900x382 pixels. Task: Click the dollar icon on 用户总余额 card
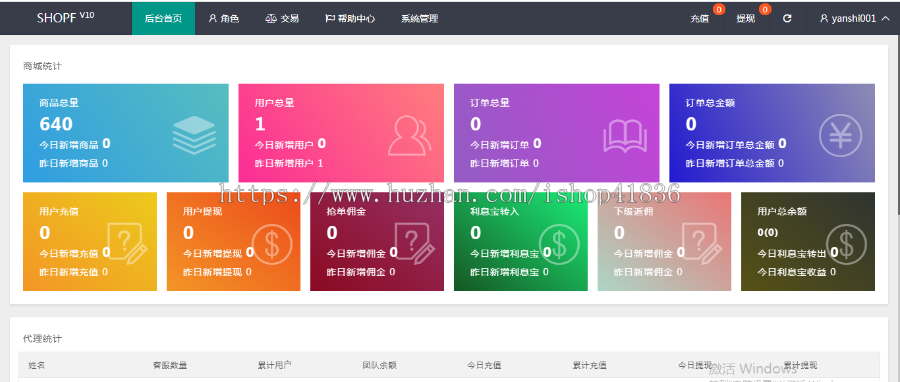click(846, 244)
